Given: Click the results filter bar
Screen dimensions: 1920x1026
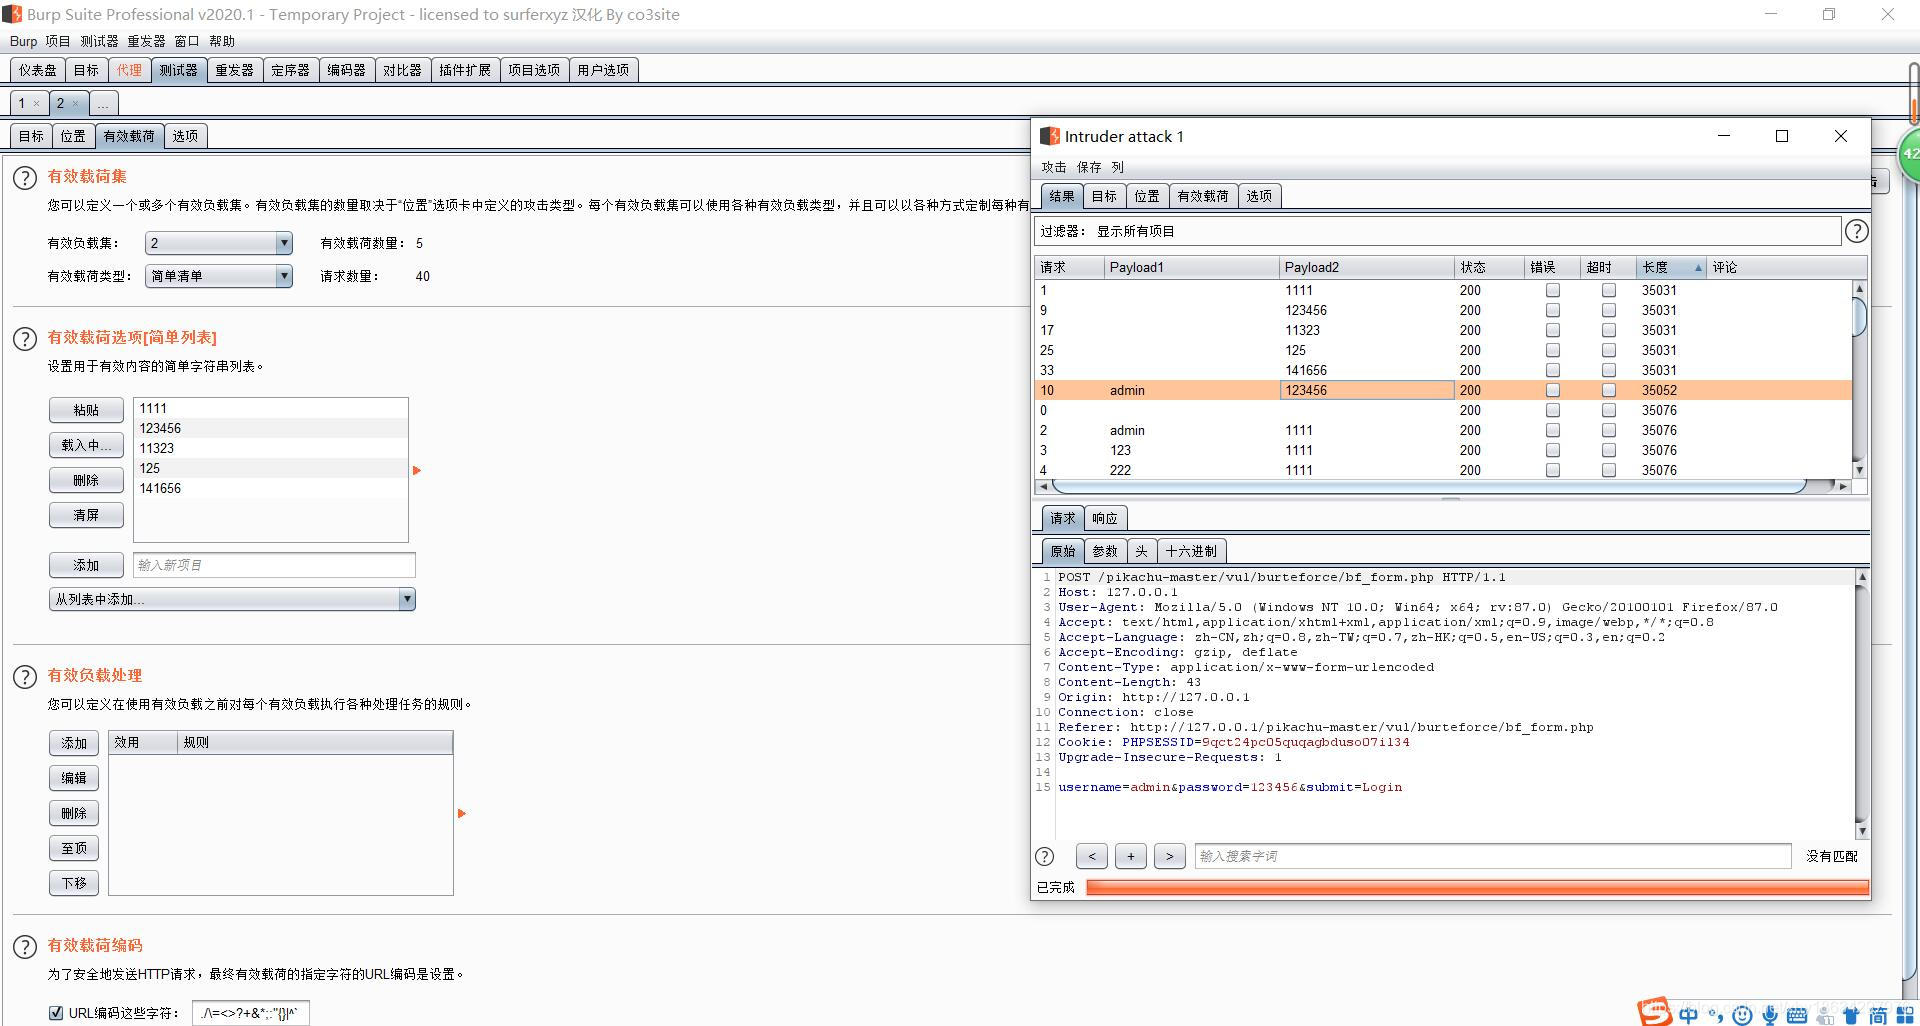Looking at the screenshot, I should pyautogui.click(x=1437, y=231).
